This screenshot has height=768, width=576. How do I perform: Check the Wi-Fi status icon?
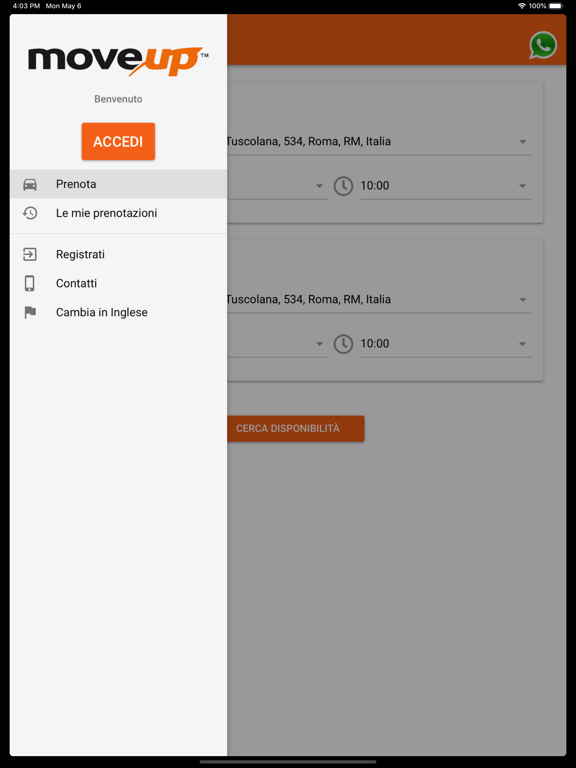pos(522,6)
